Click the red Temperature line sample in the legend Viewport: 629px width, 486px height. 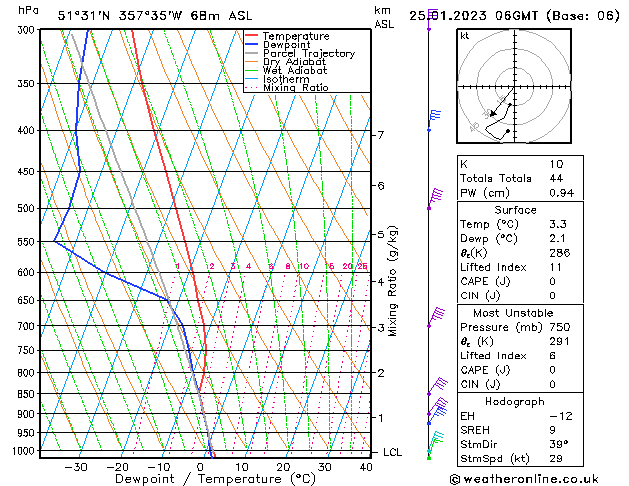(252, 36)
